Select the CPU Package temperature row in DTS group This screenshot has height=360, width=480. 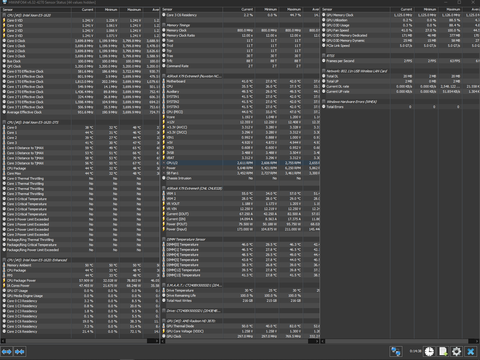[x=80, y=168]
